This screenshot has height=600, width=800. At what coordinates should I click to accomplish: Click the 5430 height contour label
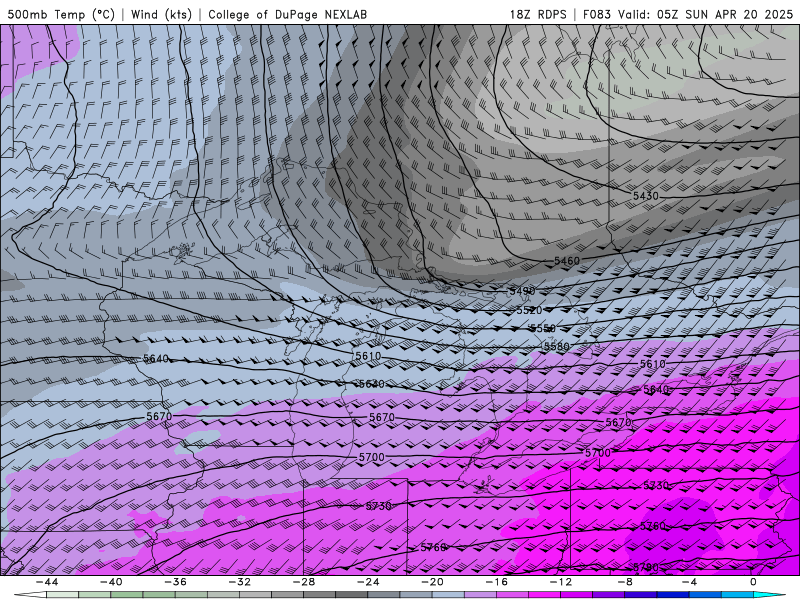coord(645,196)
